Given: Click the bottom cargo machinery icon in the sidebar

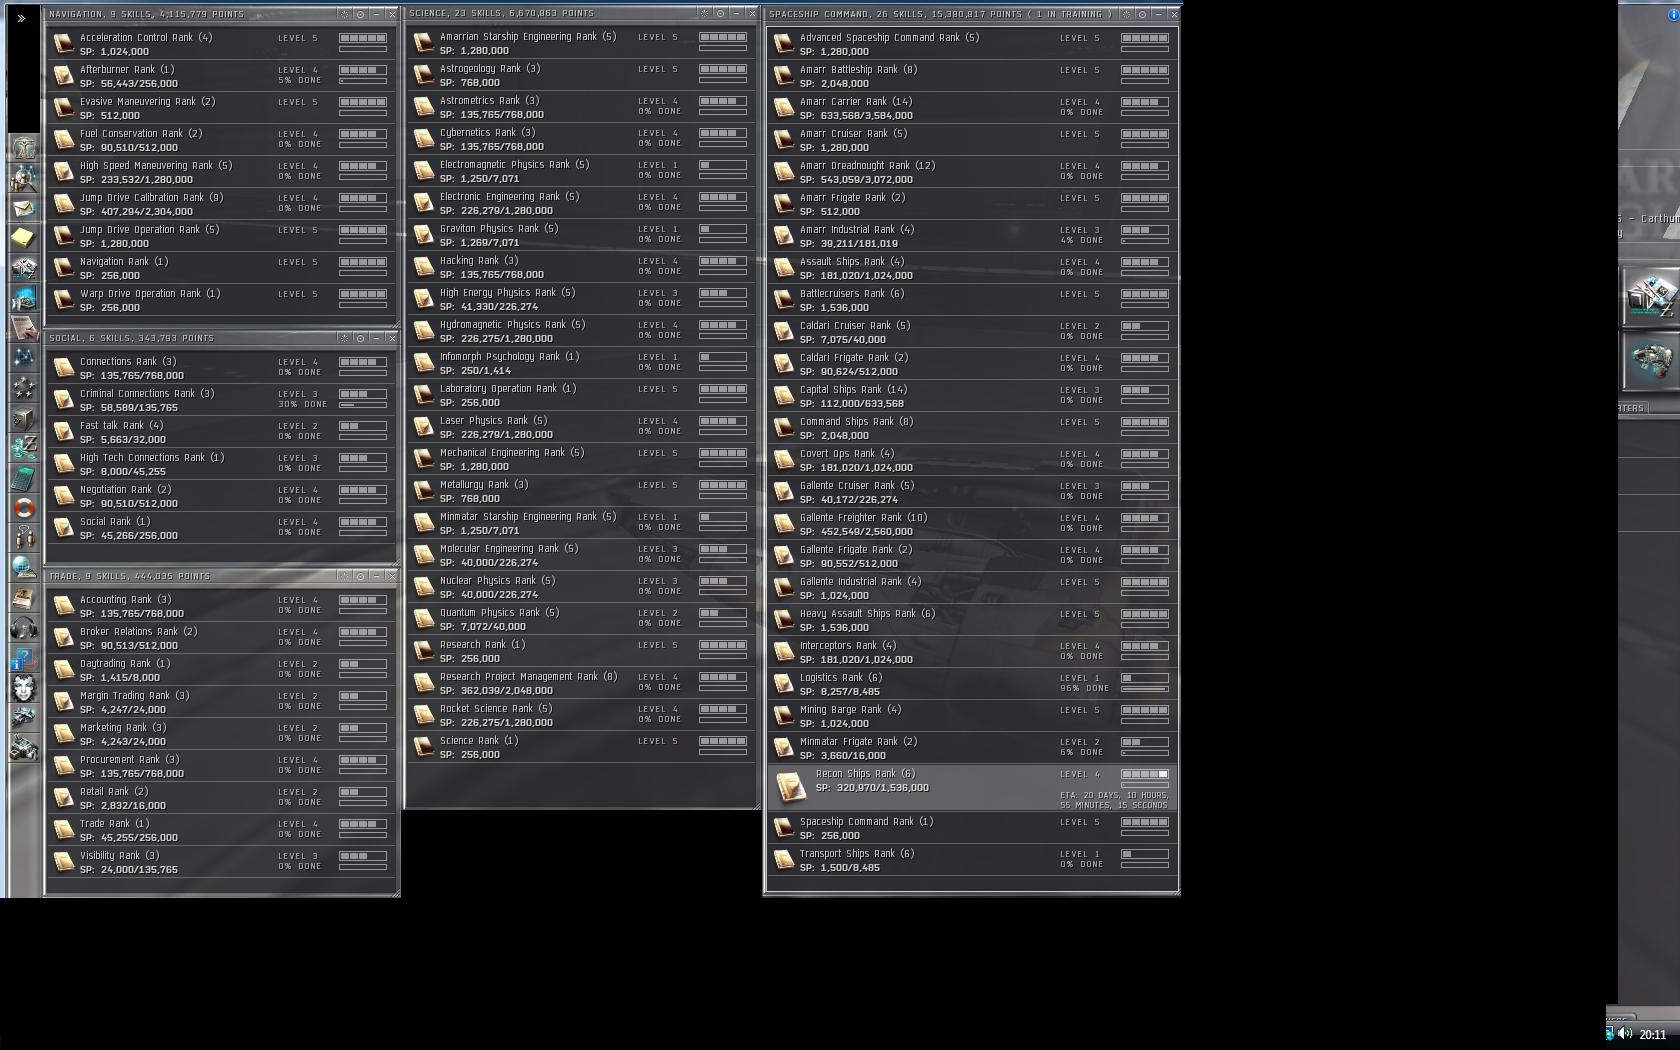Looking at the screenshot, I should tap(25, 748).
